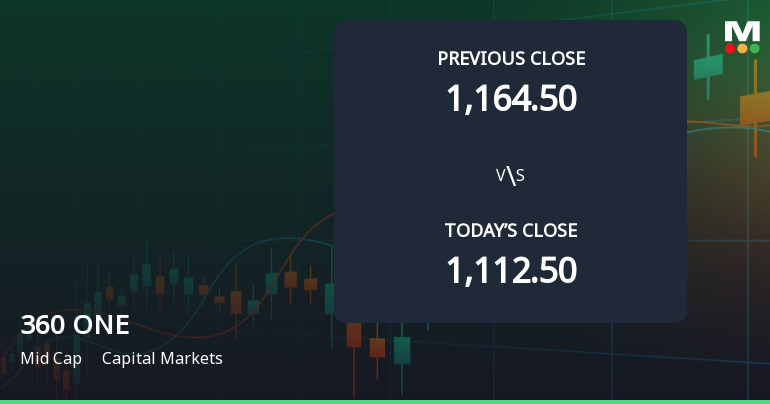This screenshot has width=770, height=404.
Task: Select the 1,164.50 previous close value
Action: [x=511, y=98]
